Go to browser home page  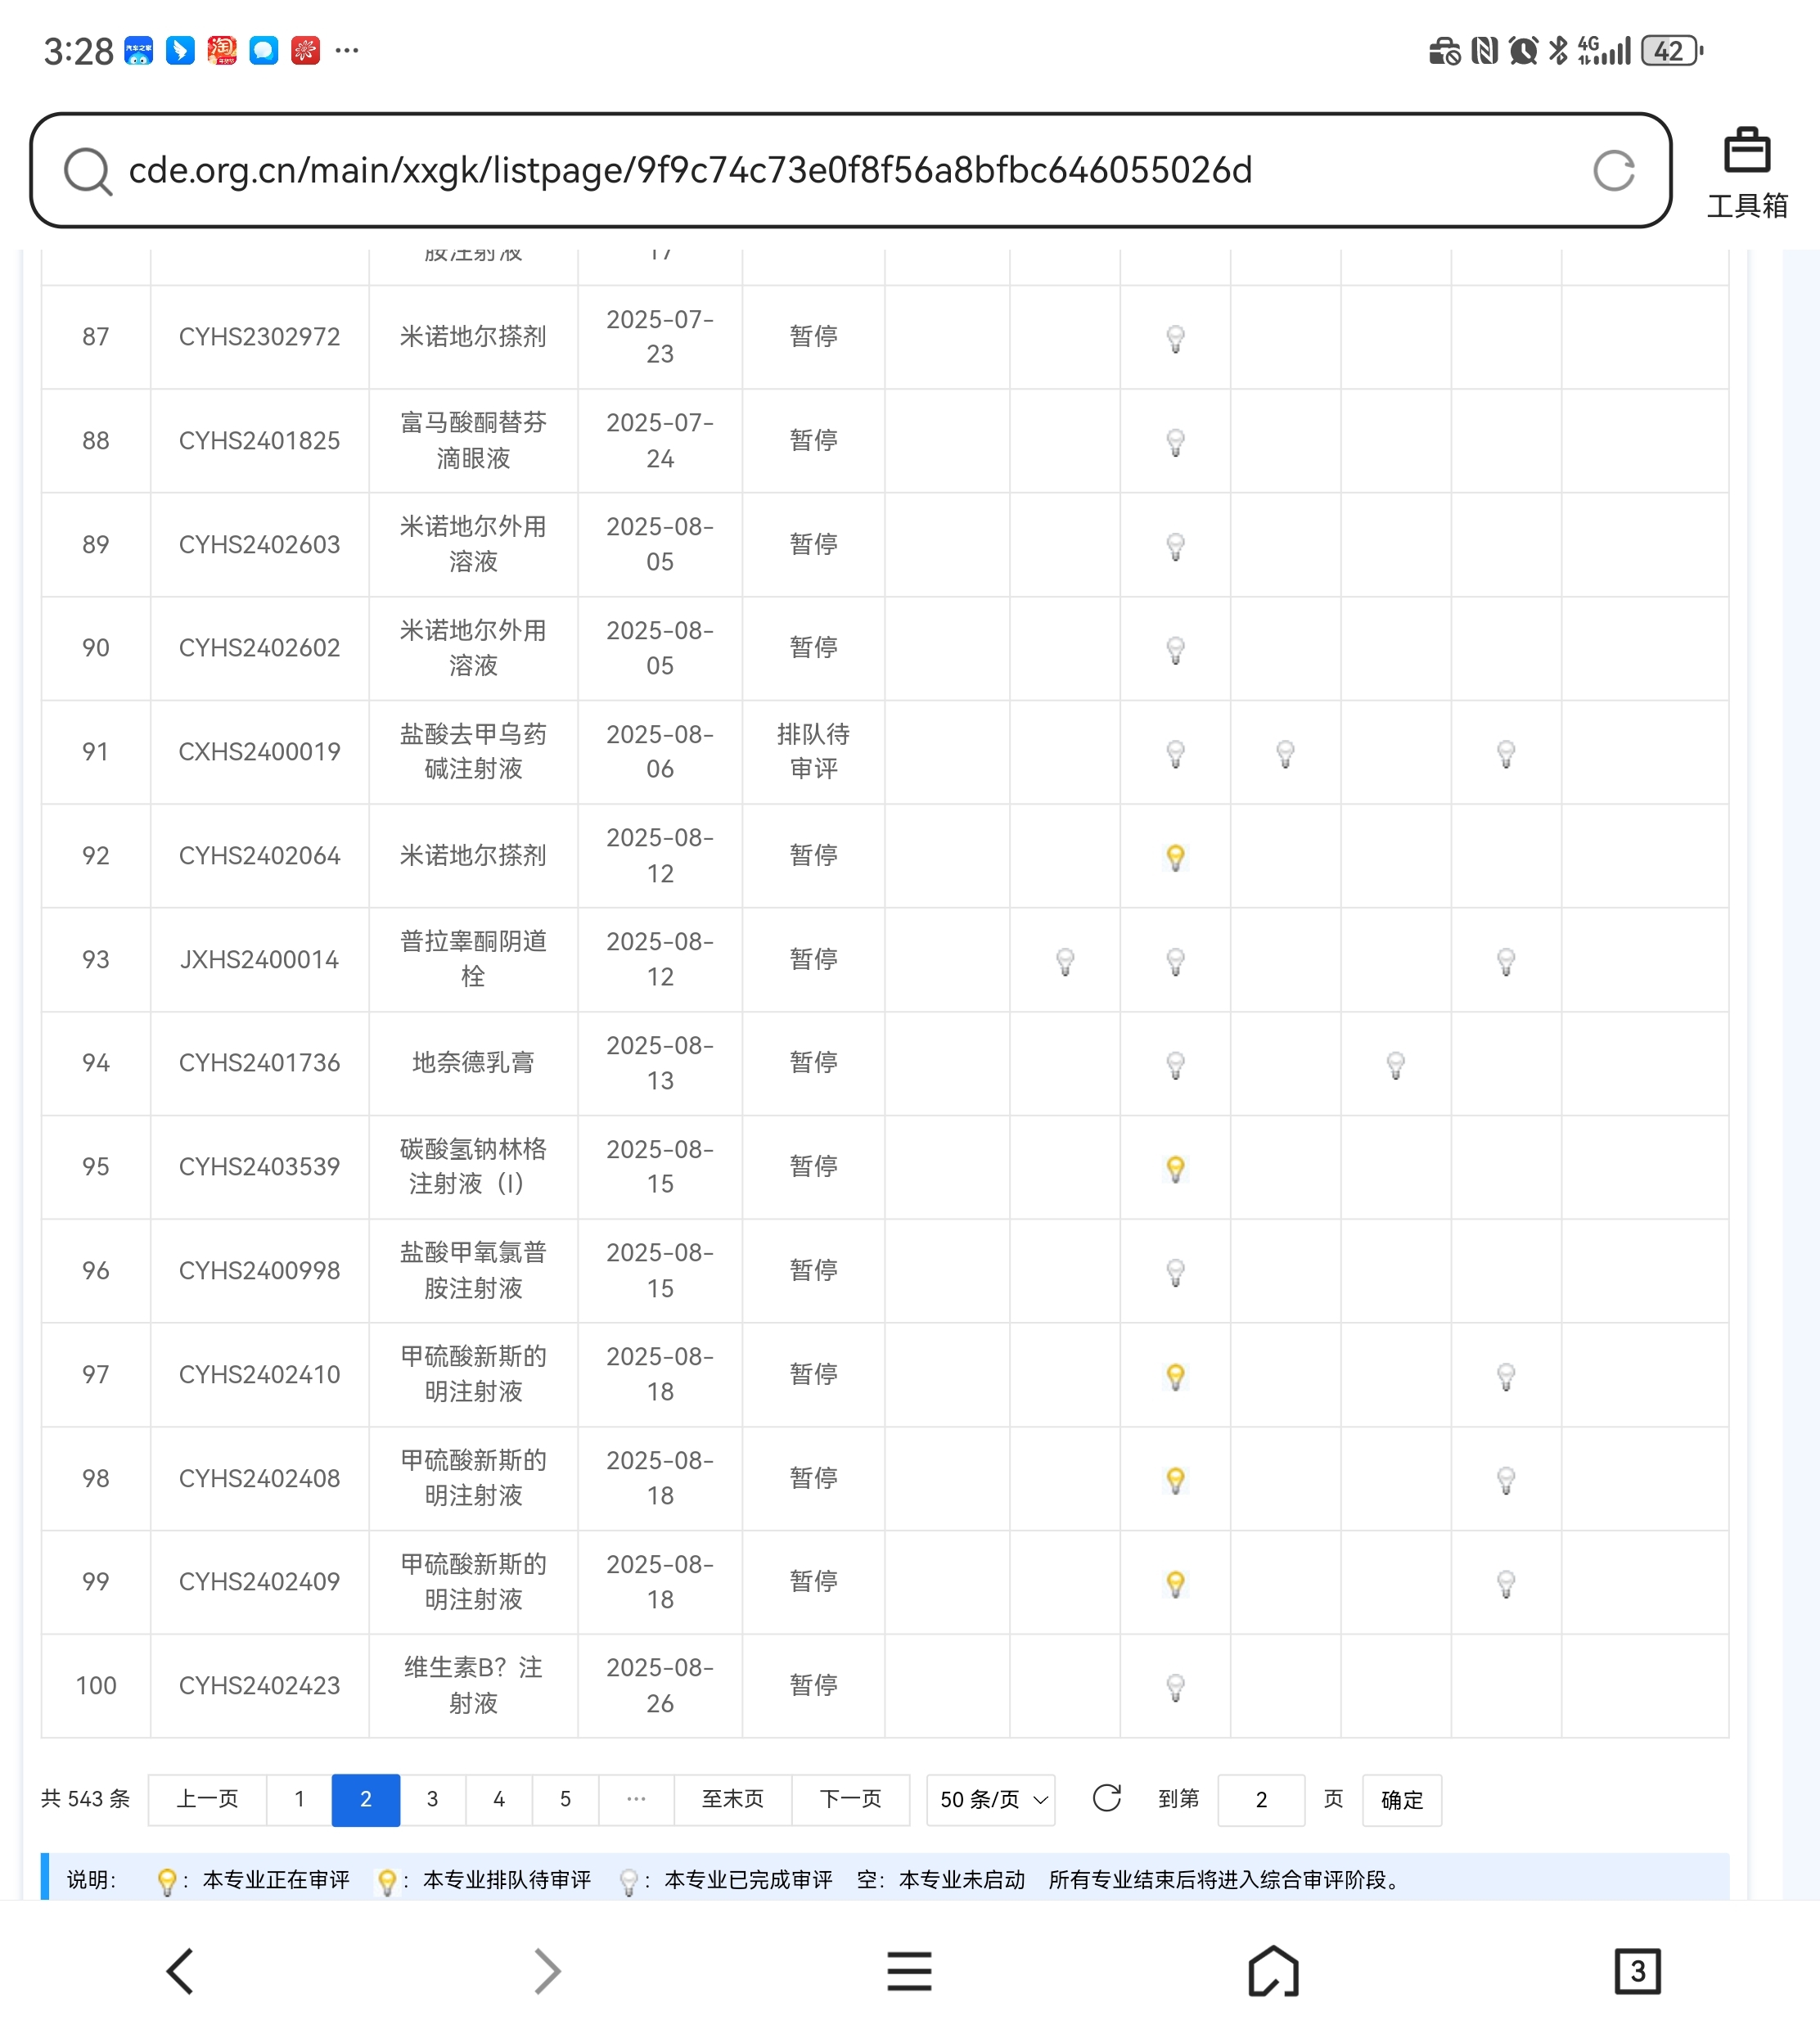tap(1273, 1971)
